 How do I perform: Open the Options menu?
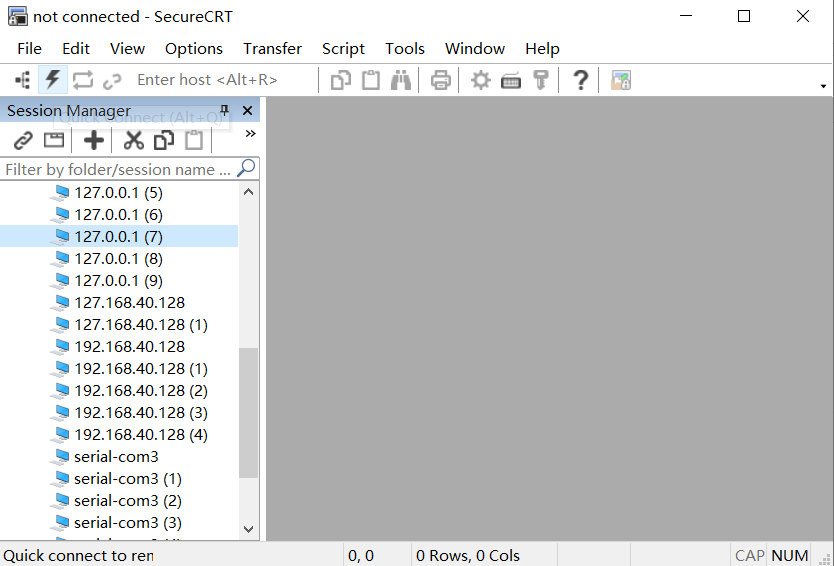tap(194, 48)
